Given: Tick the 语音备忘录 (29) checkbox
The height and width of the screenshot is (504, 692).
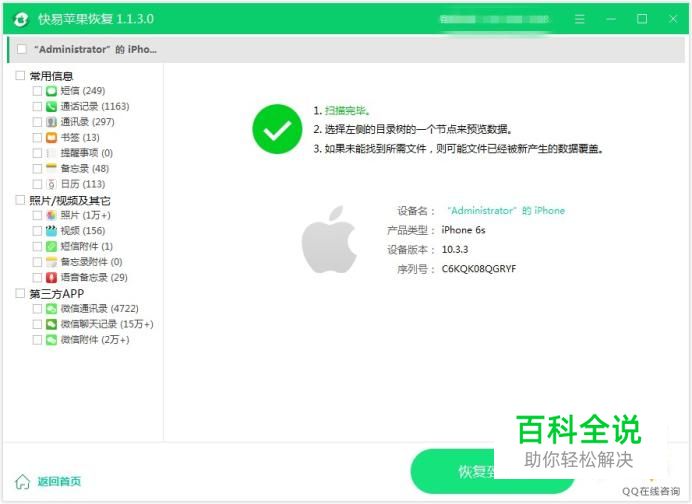Looking at the screenshot, I should (x=37, y=278).
